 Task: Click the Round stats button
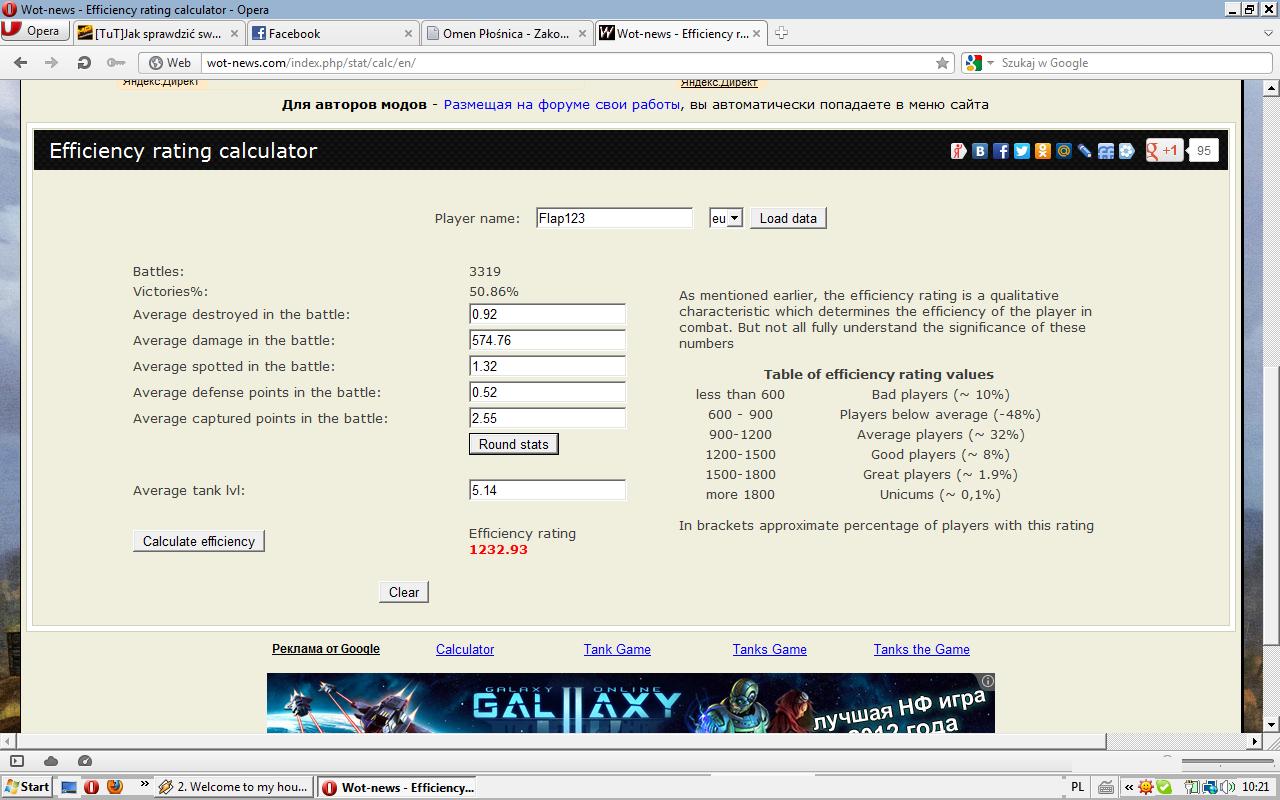(513, 444)
